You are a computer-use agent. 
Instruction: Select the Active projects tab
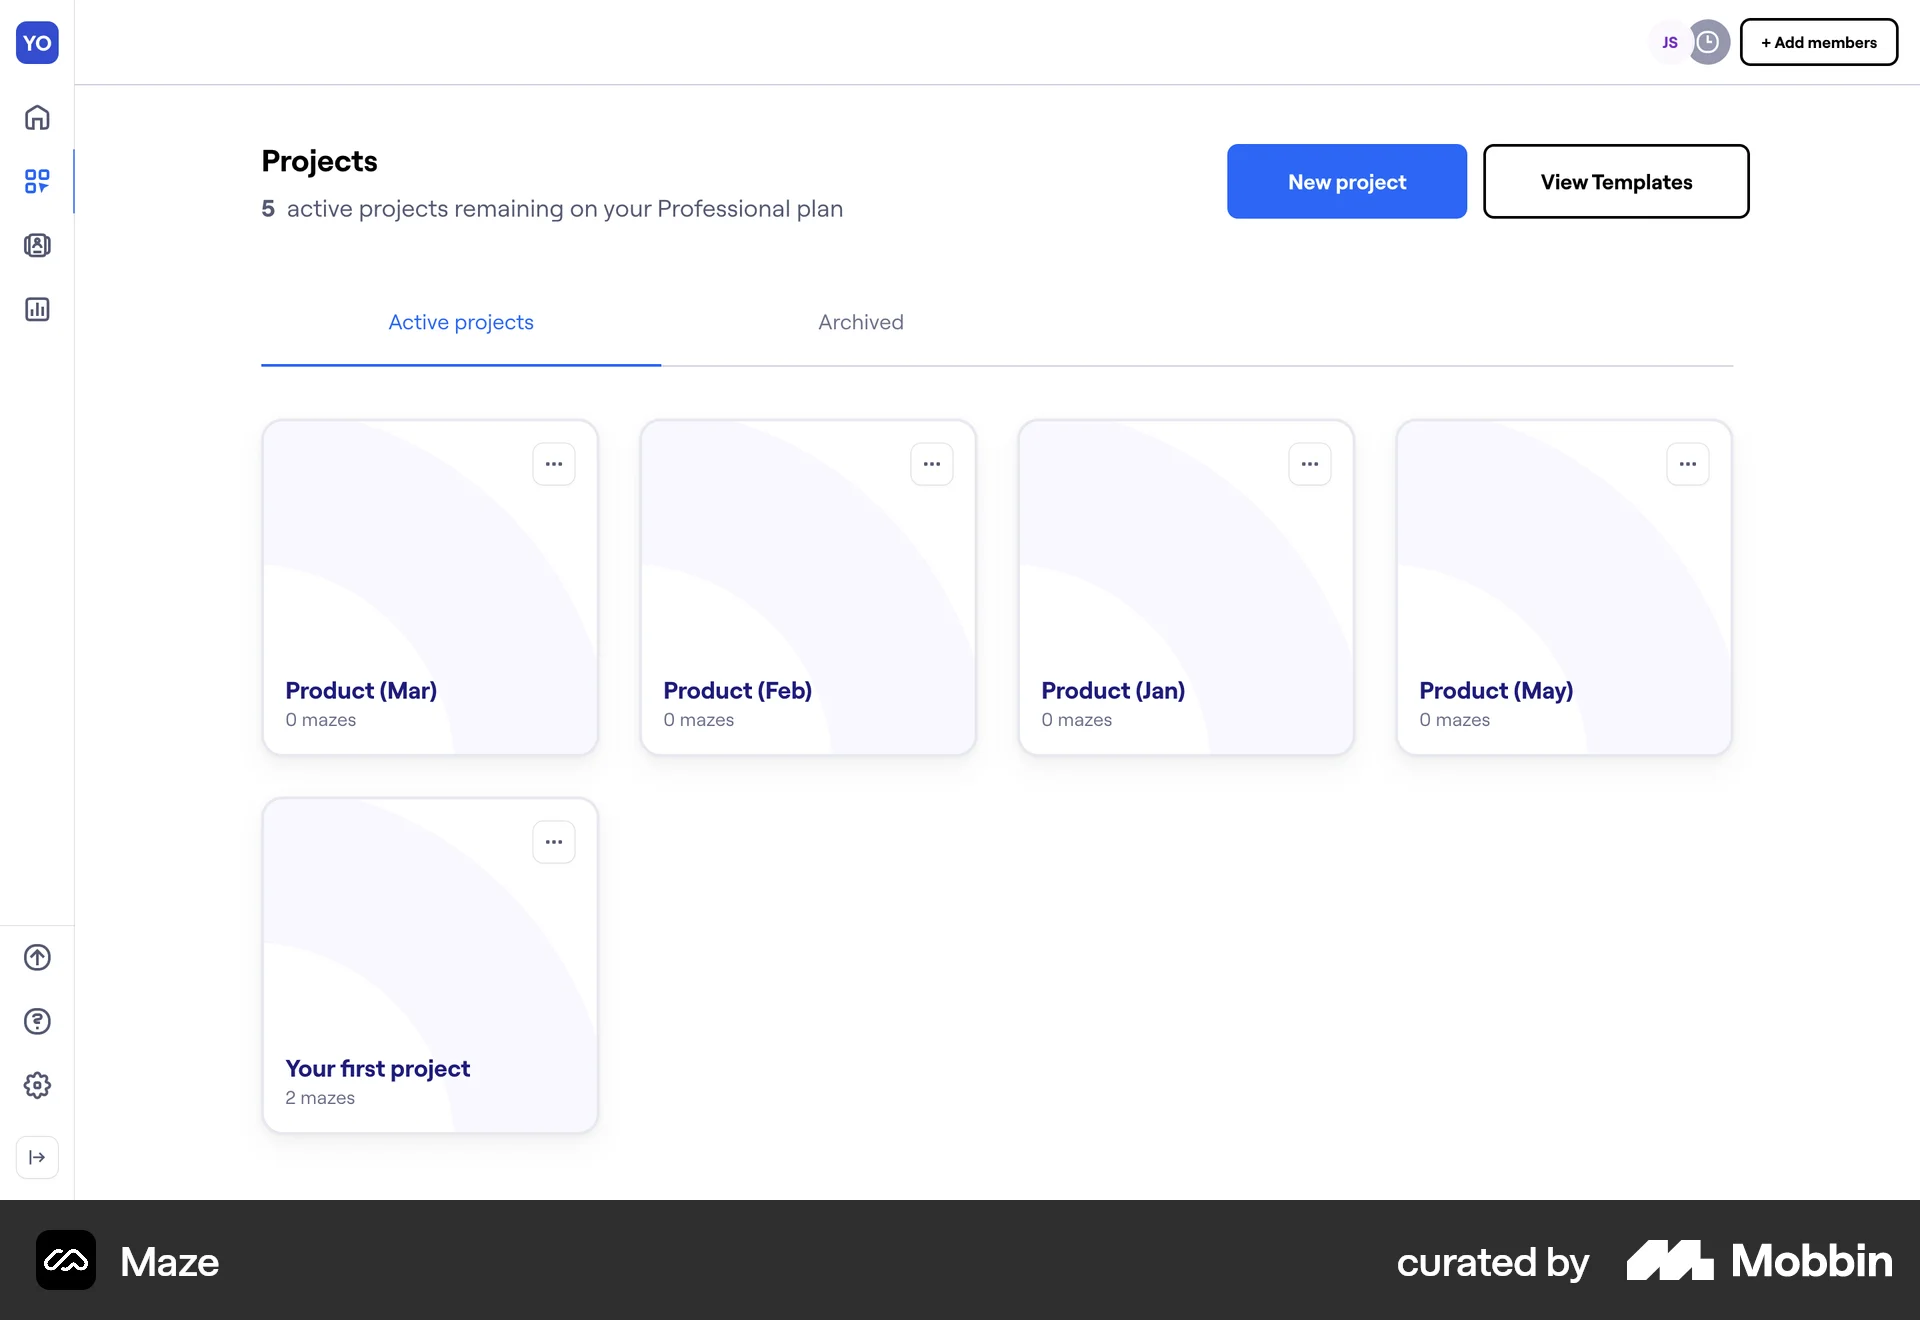[x=461, y=322]
